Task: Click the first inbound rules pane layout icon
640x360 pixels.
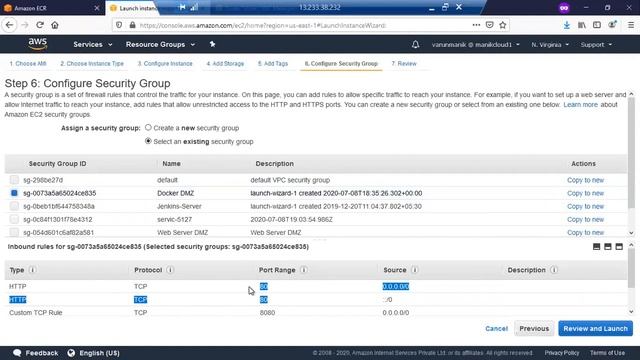Action: (x=596, y=247)
